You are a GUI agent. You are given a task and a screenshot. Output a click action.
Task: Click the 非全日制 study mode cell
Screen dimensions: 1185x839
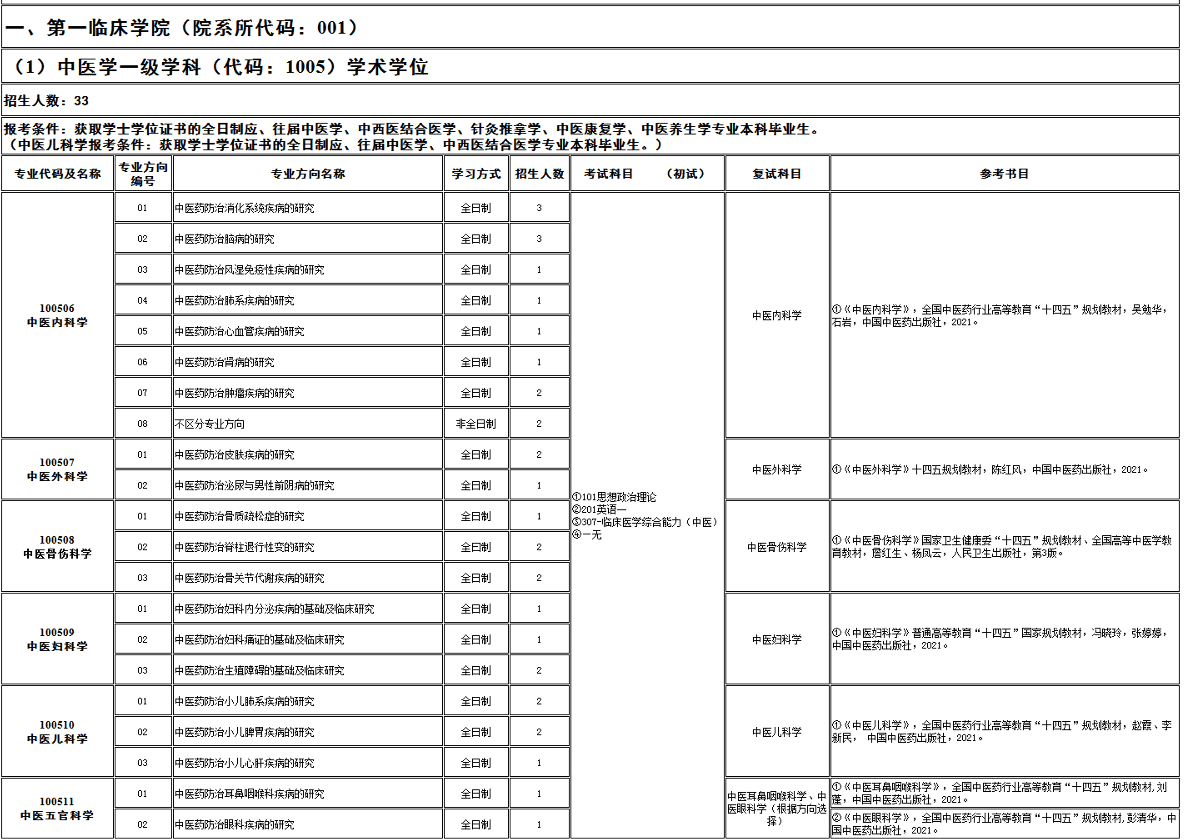476,424
